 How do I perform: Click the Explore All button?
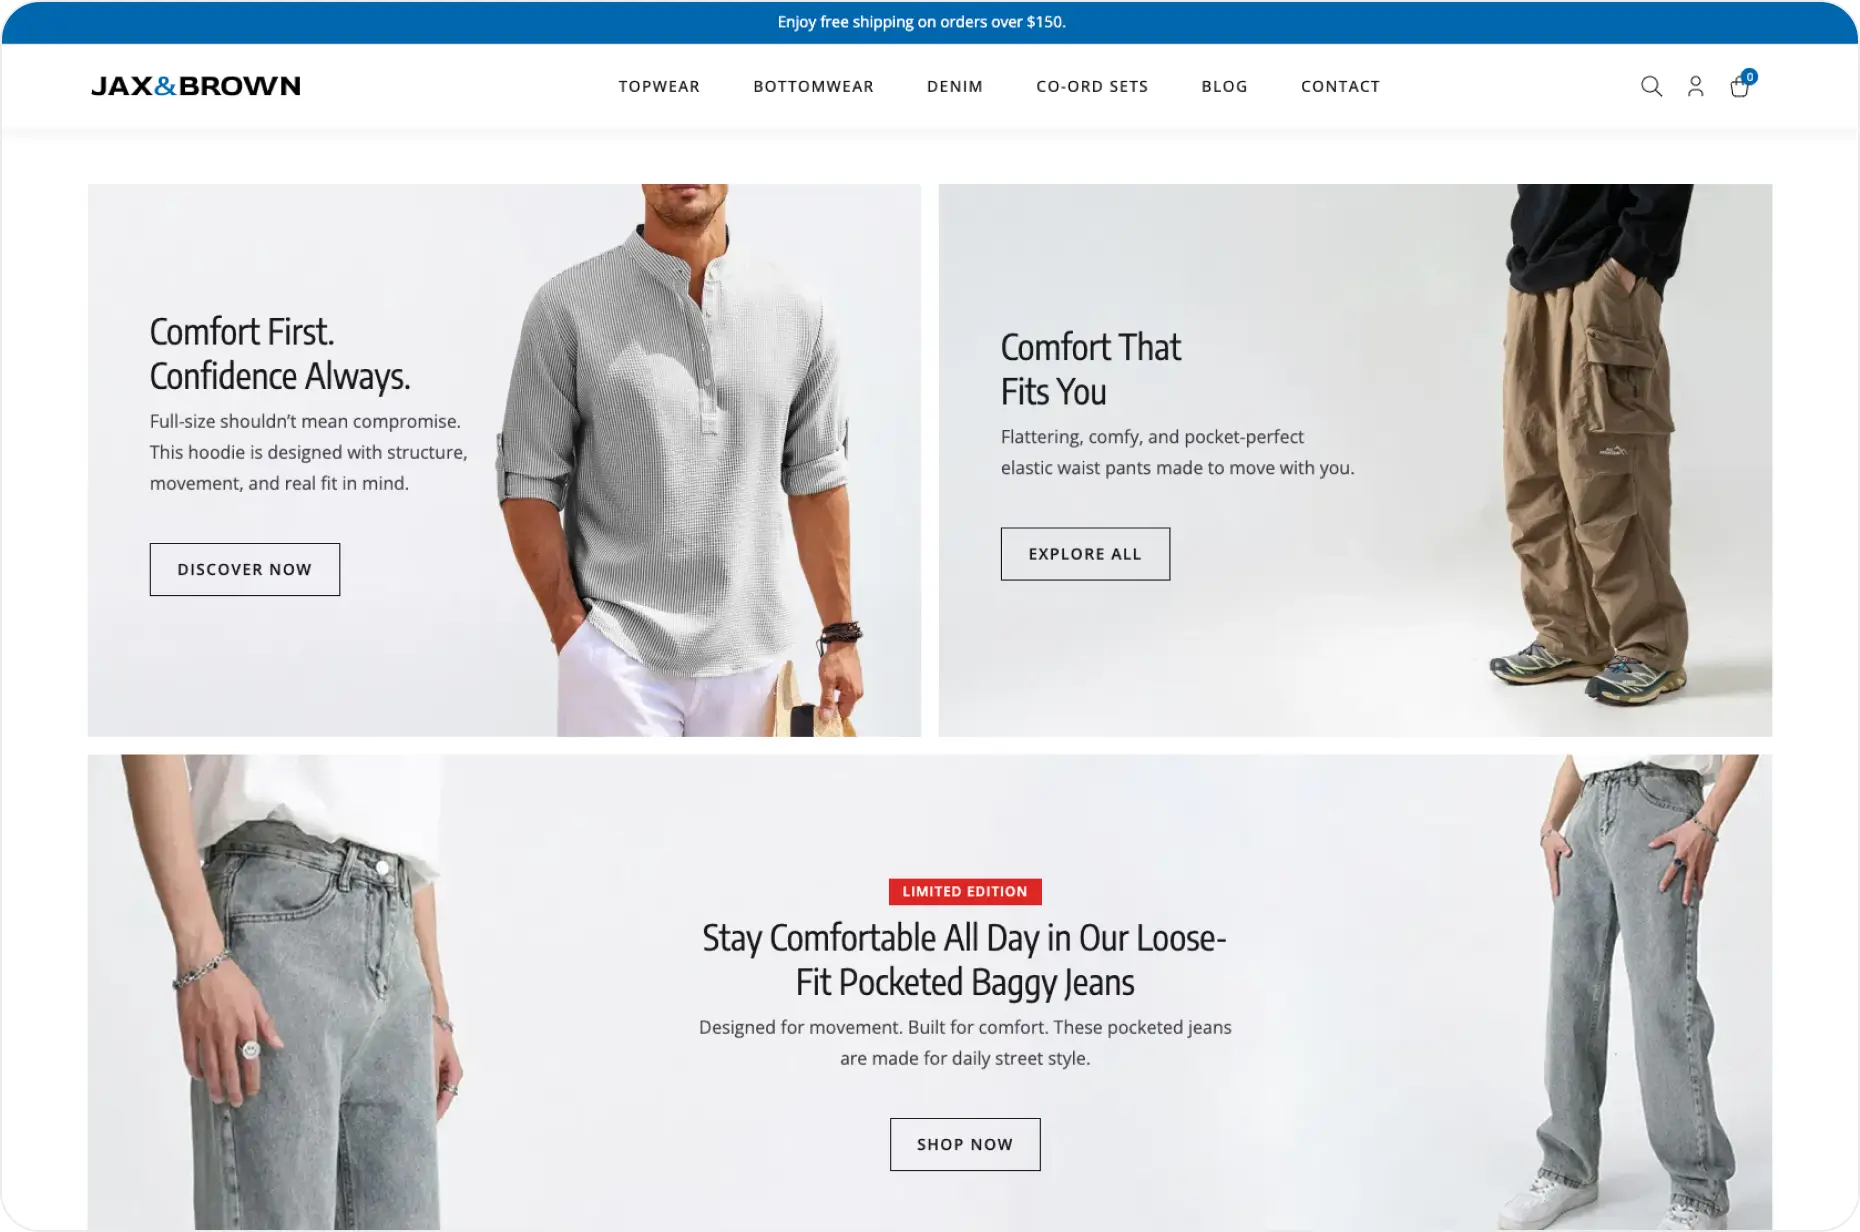(1085, 554)
